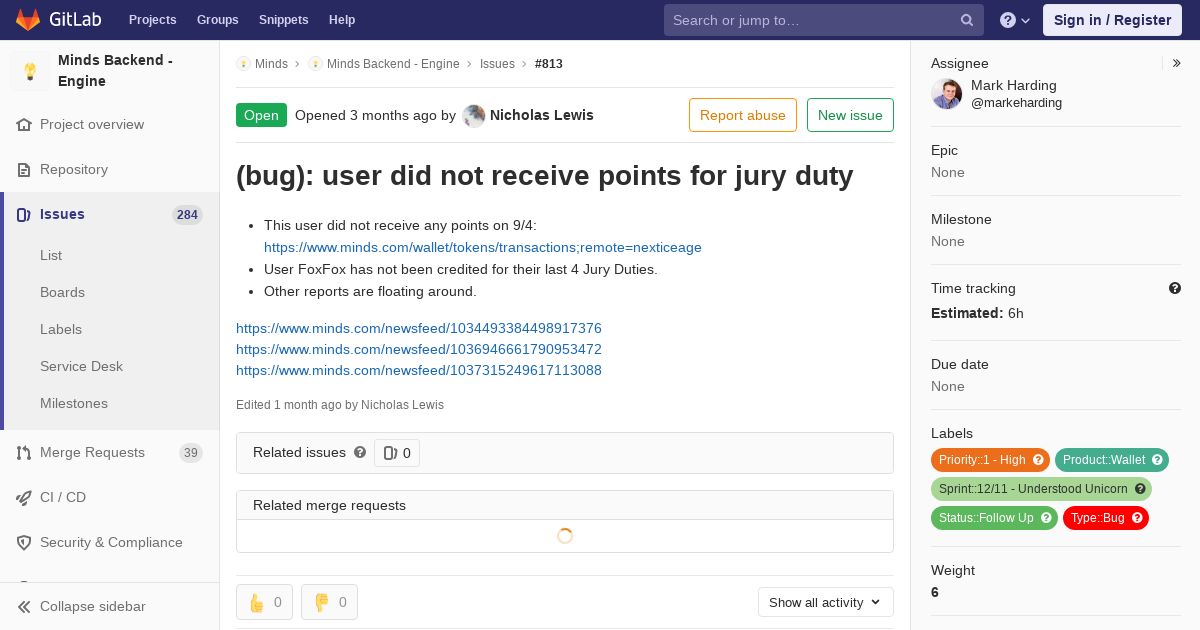The height and width of the screenshot is (630, 1200).
Task: Click the Issues count badge 284
Action: tap(187, 215)
